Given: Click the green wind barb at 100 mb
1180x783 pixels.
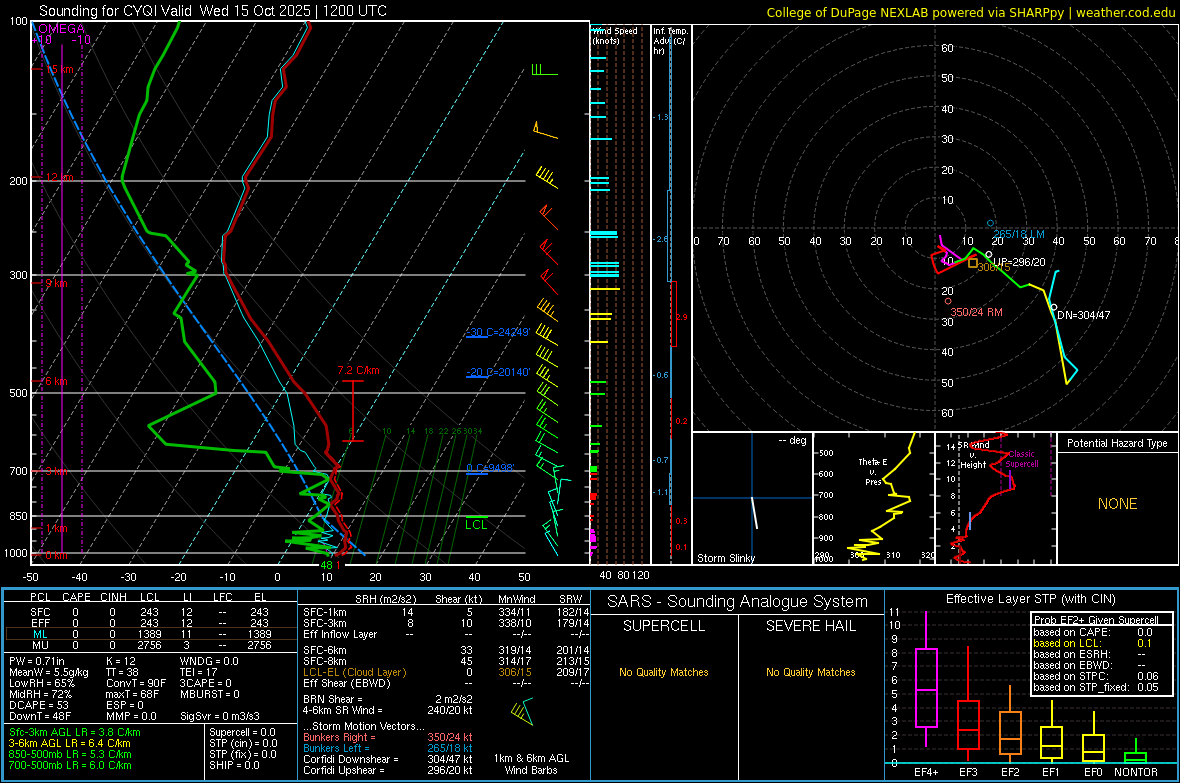Looking at the screenshot, I should pos(544,70).
